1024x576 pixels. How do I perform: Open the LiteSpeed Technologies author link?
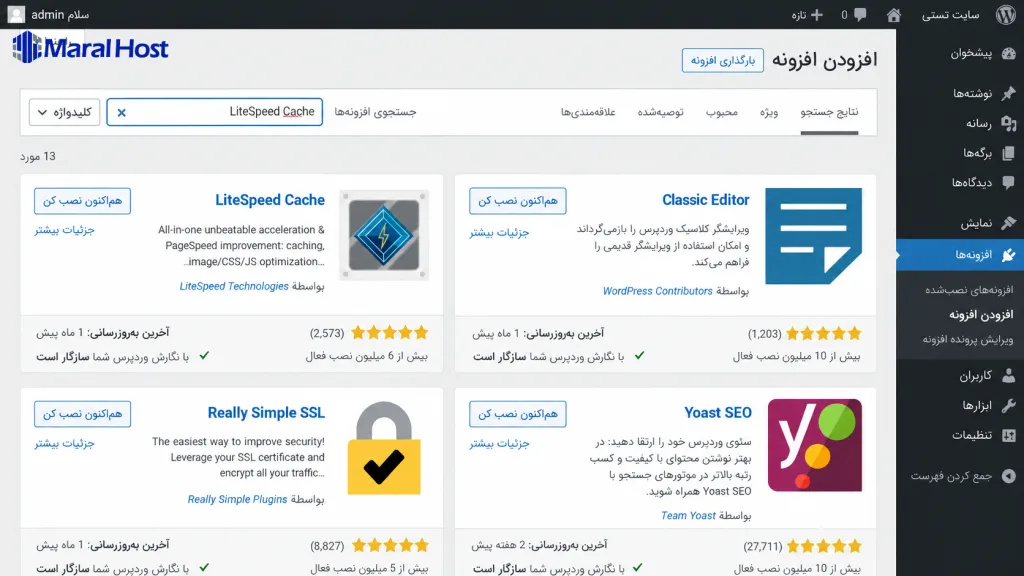click(234, 286)
